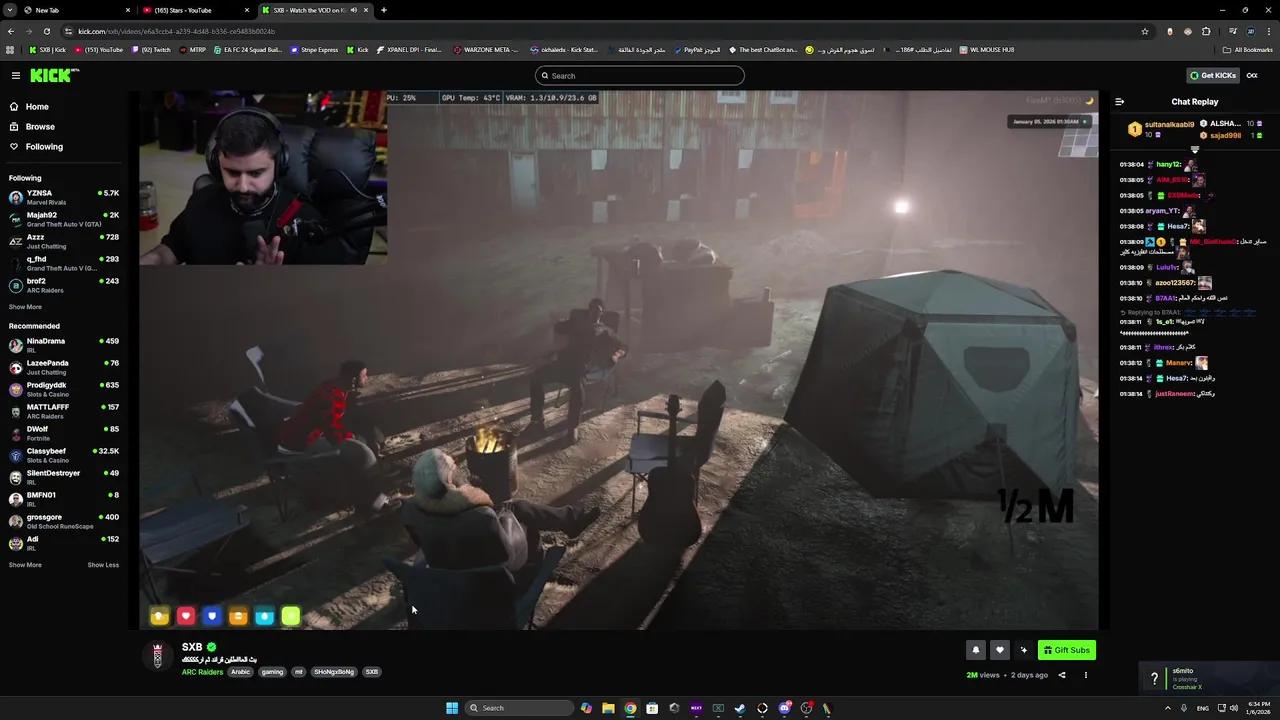The image size is (1280, 720).
Task: Collapse the Chat Replay sidebar
Action: coord(1120,101)
